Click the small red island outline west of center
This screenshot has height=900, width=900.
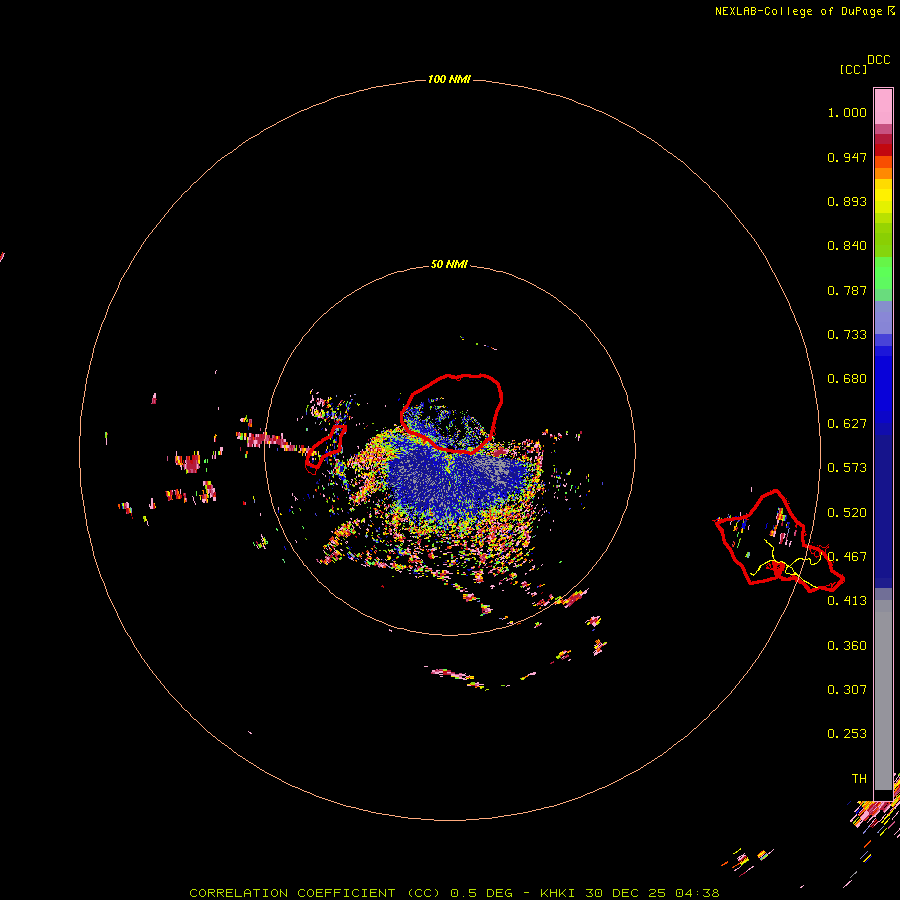(x=325, y=449)
